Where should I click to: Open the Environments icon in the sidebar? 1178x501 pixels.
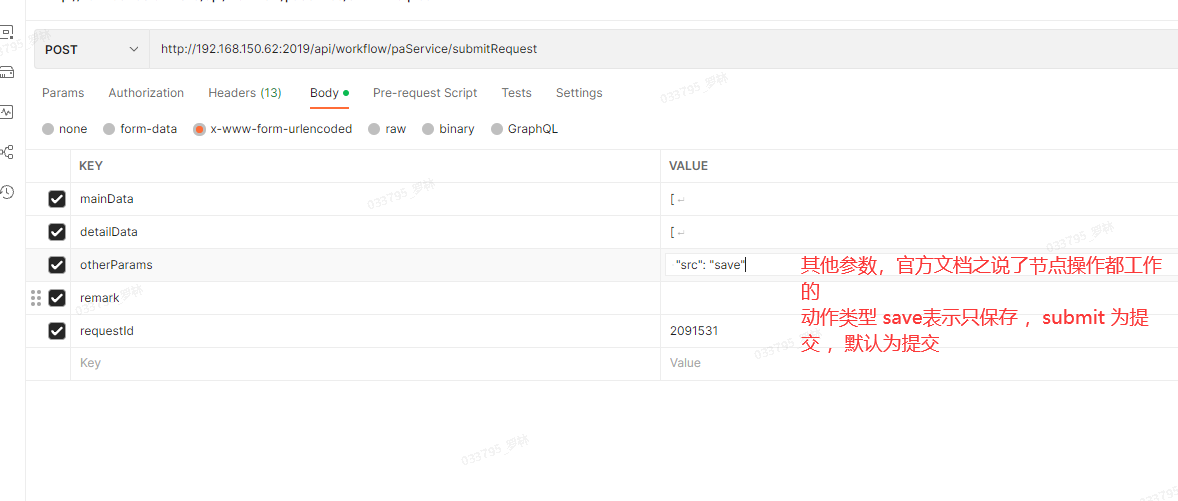click(x=7, y=33)
